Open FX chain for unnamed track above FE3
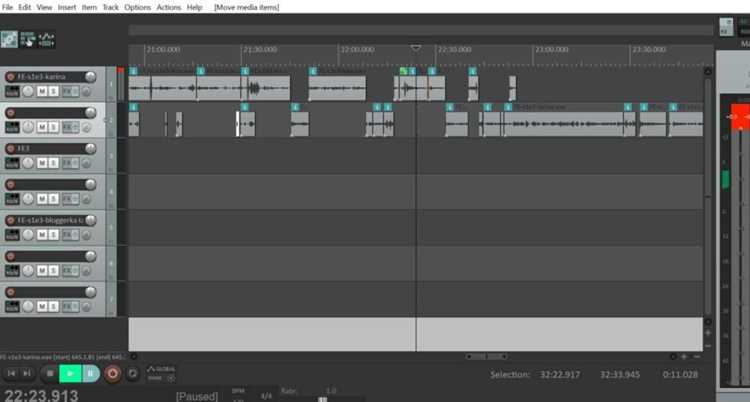Image resolution: width=750 pixels, height=402 pixels. point(68,127)
